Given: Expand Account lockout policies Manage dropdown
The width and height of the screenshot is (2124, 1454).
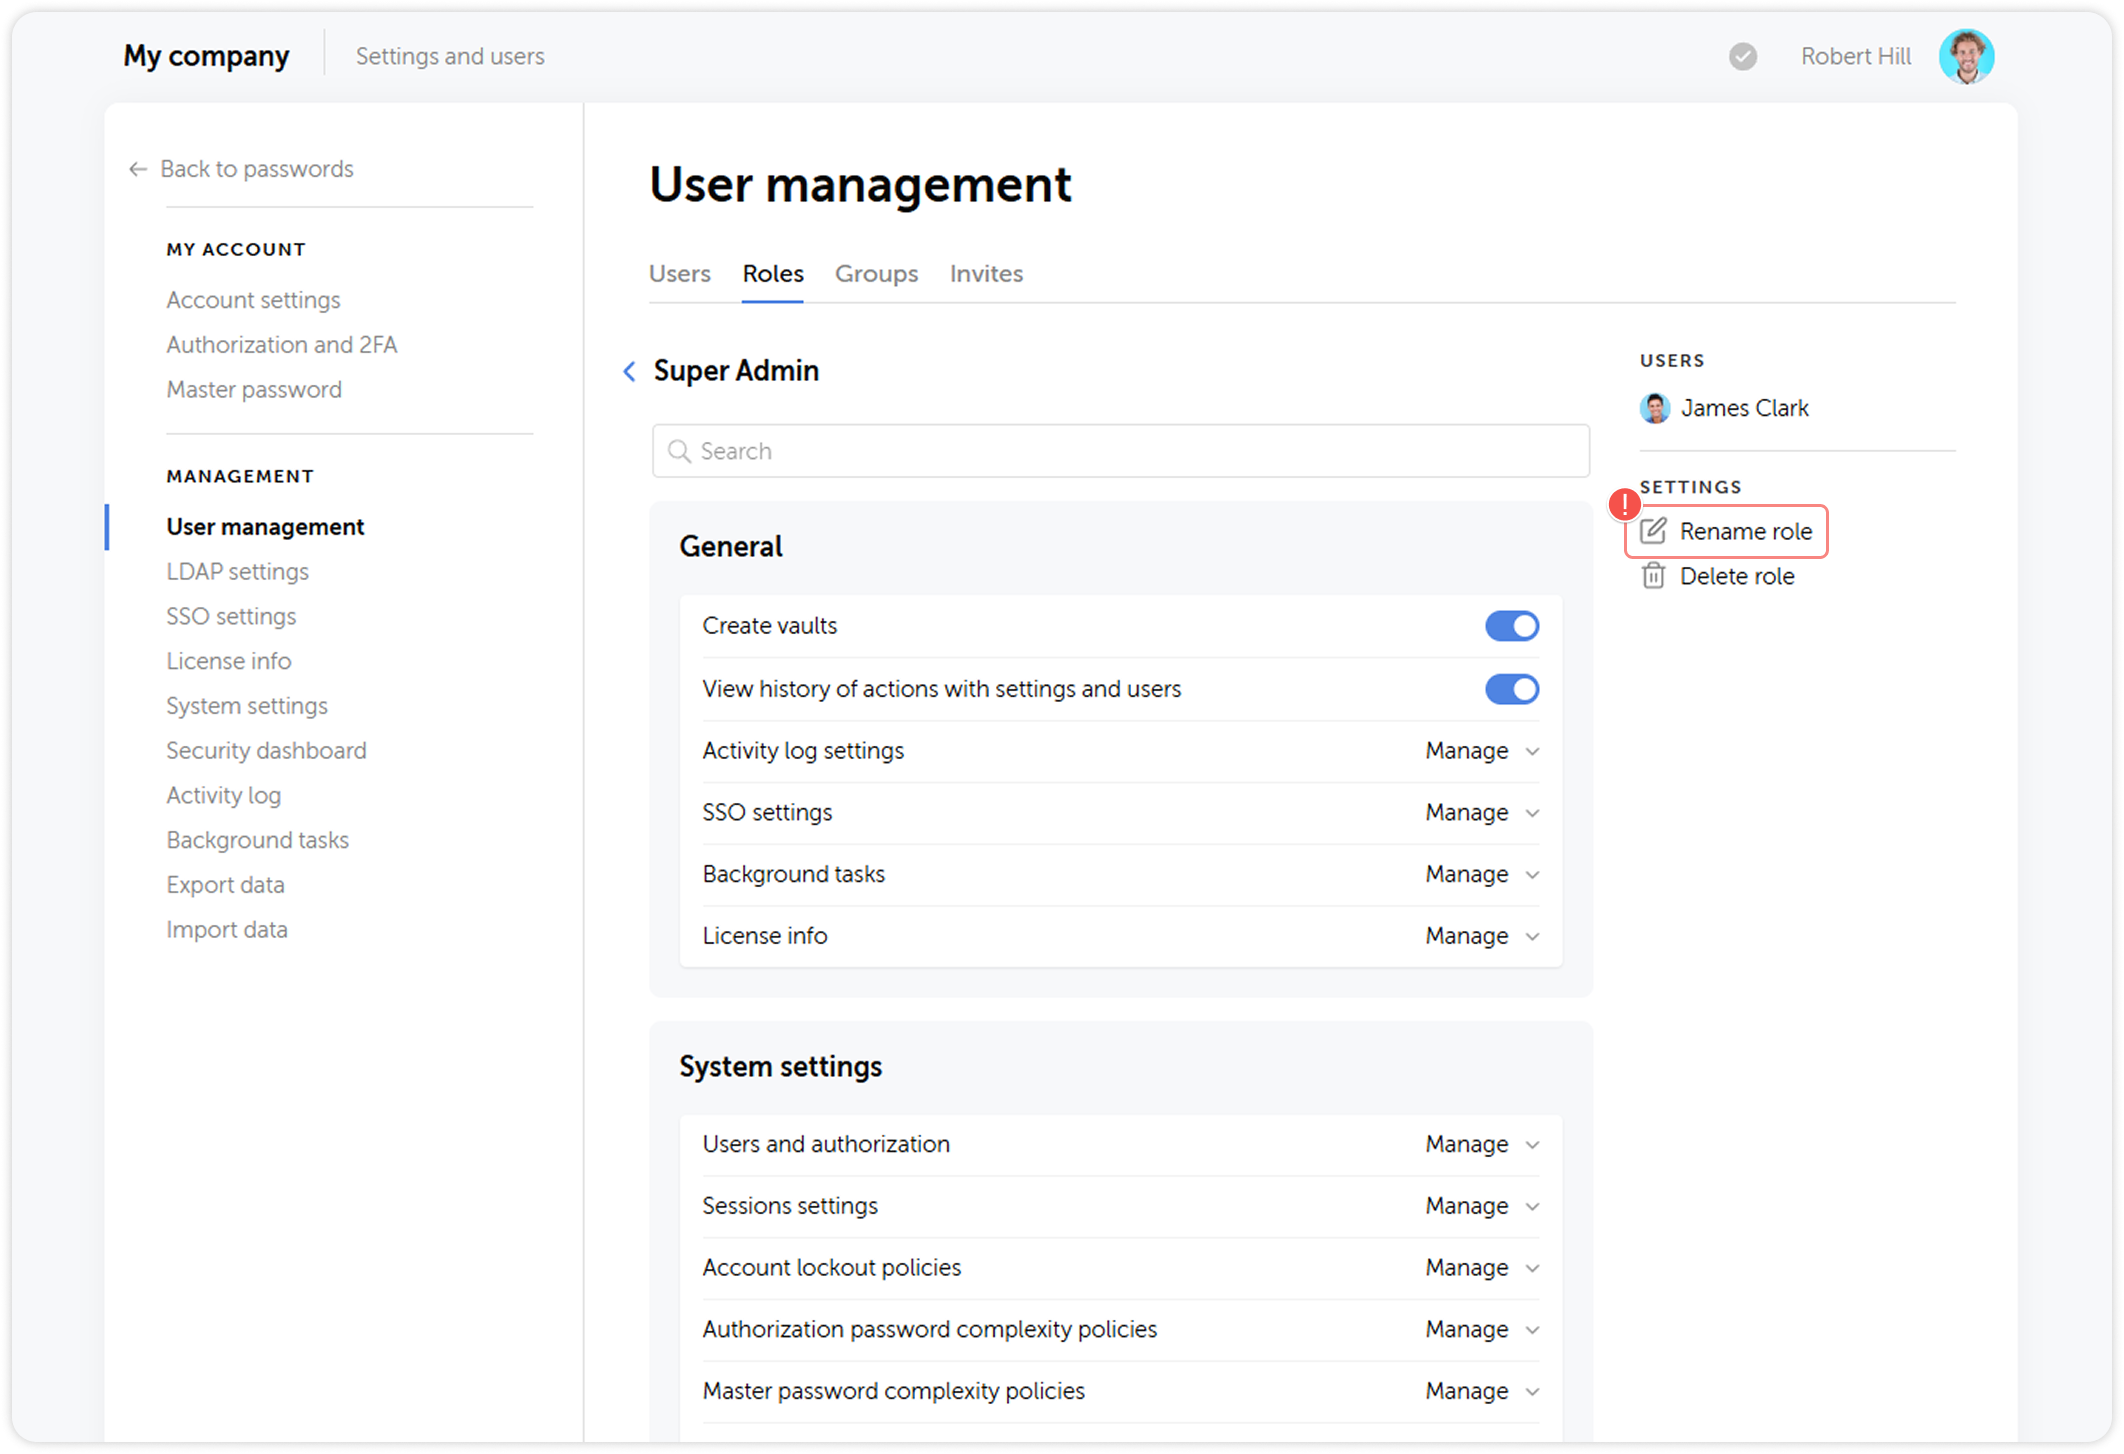Looking at the screenshot, I should click(x=1482, y=1268).
